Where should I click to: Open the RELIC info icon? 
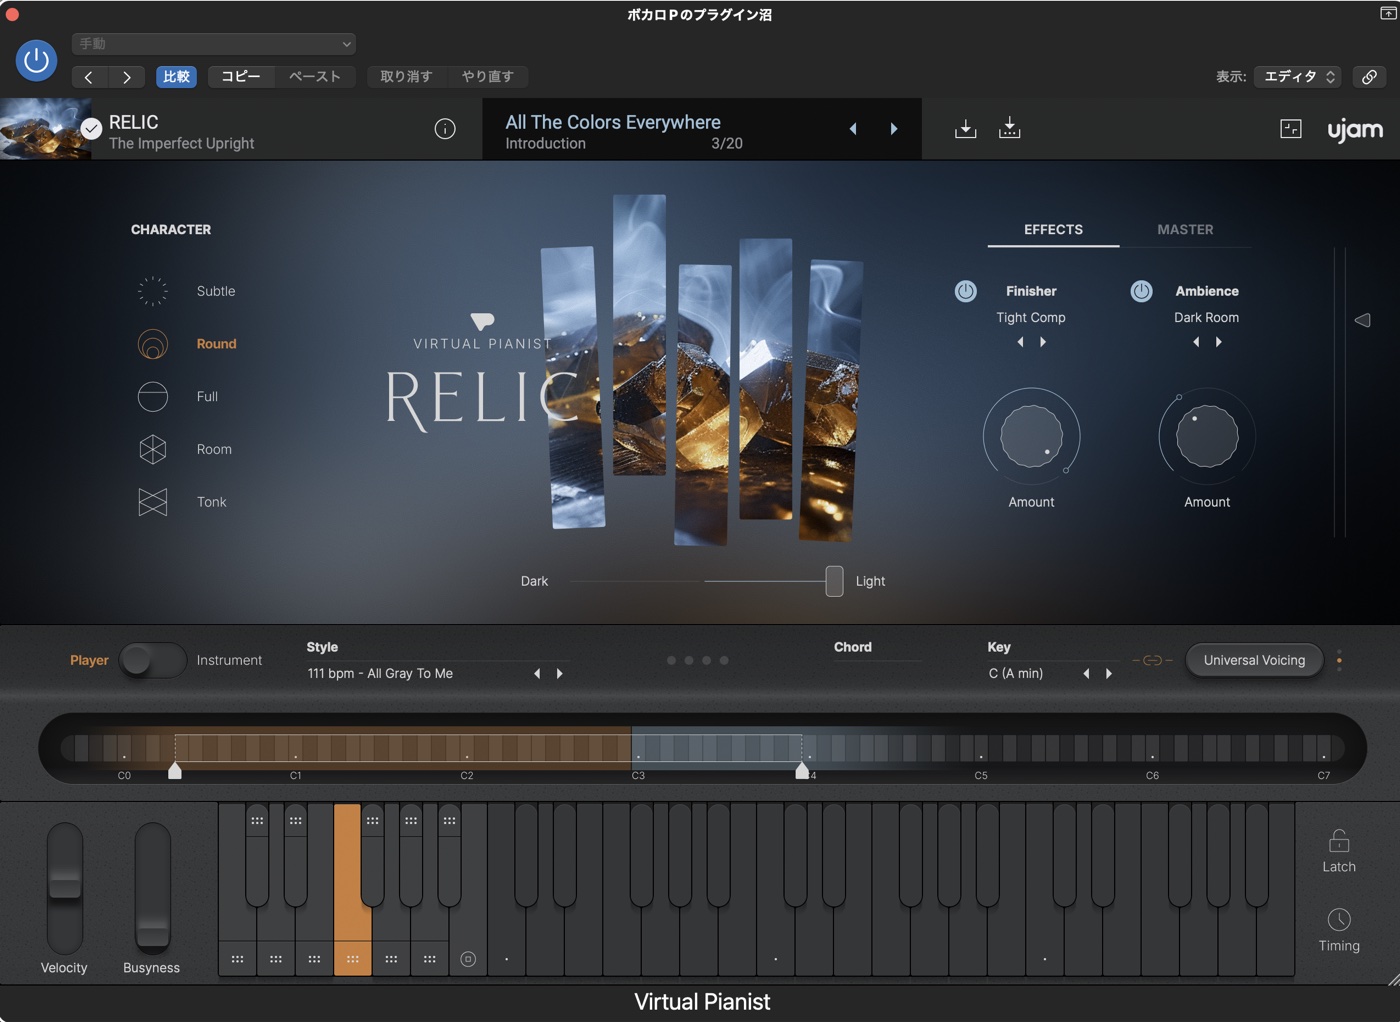[x=445, y=129]
